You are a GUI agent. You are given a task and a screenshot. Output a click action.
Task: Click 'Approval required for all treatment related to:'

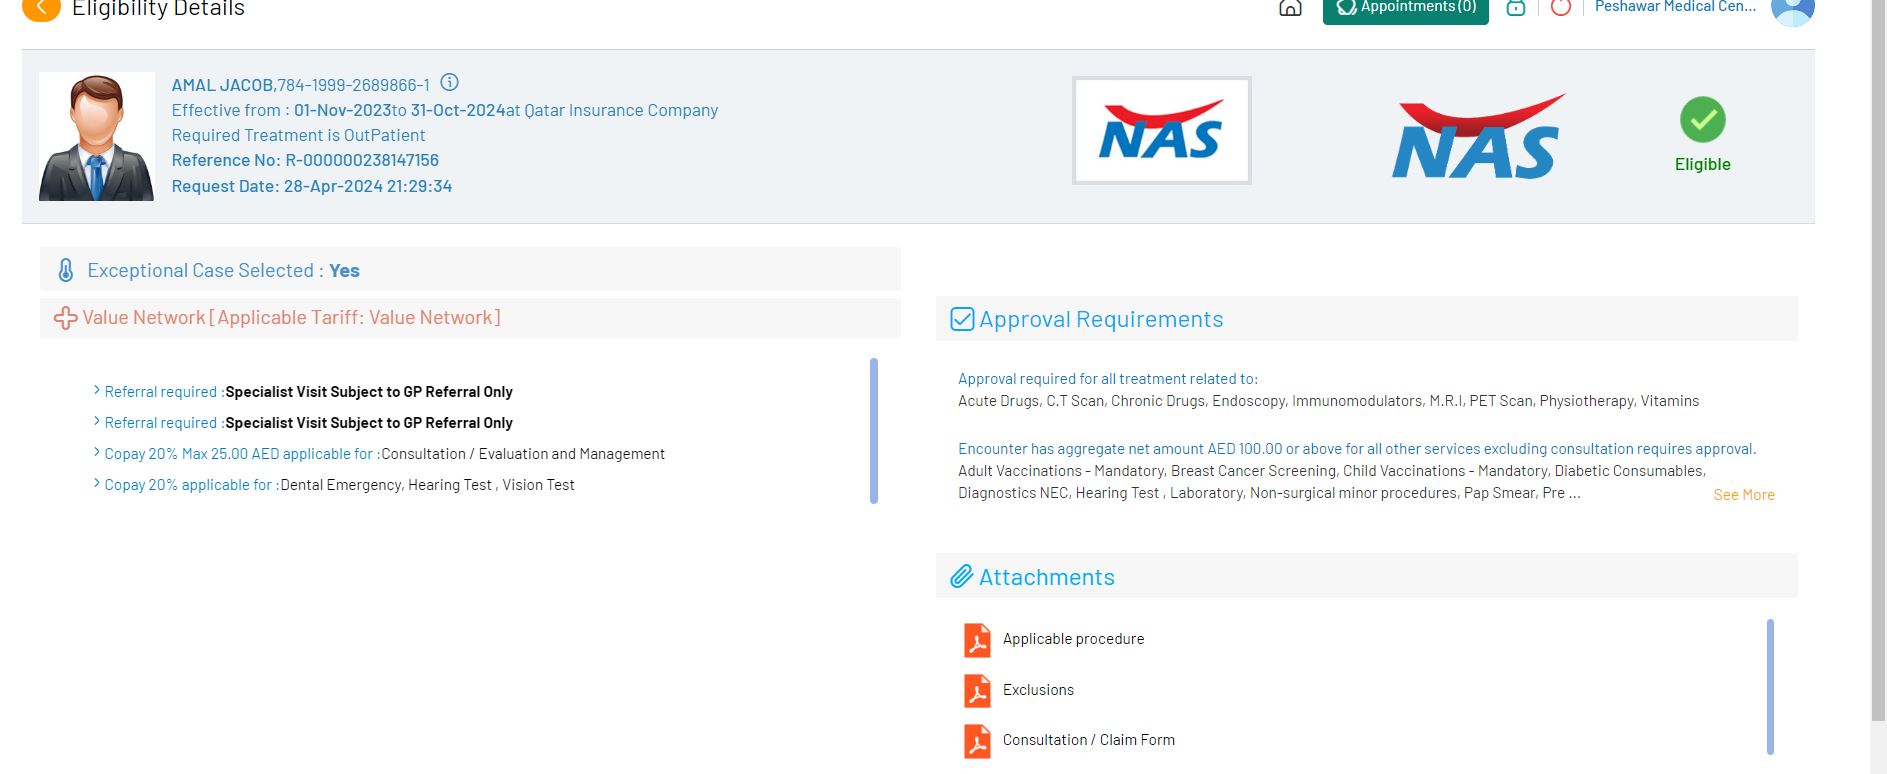(x=1108, y=379)
